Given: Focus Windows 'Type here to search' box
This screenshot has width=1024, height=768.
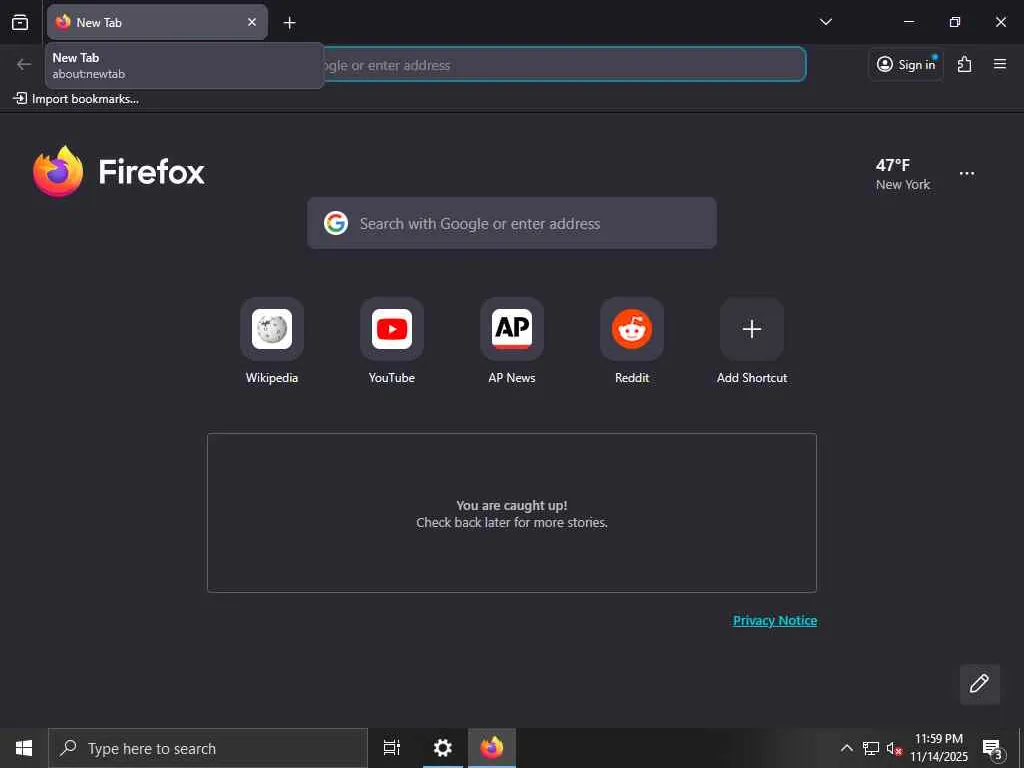Looking at the screenshot, I should point(208,748).
